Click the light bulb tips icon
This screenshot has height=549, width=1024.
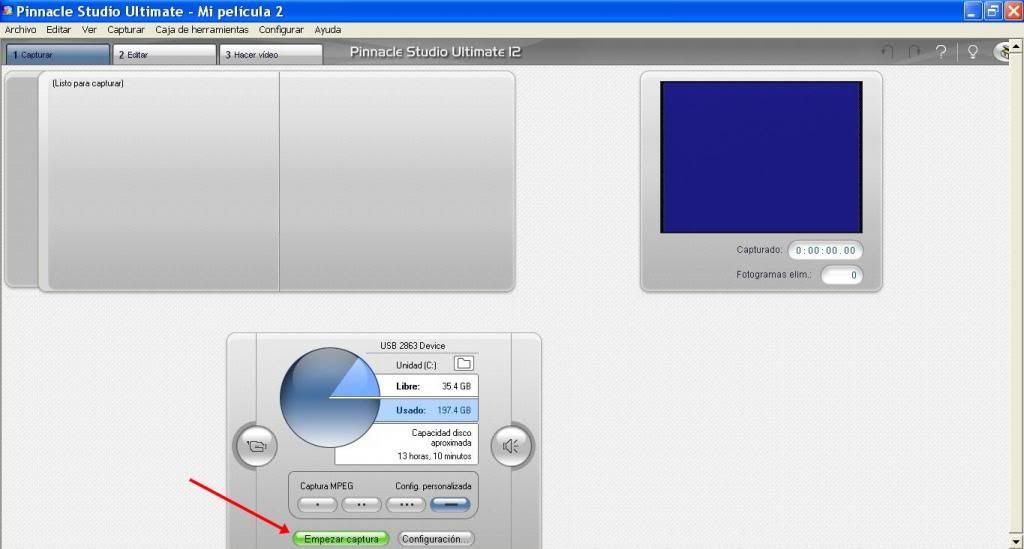tap(972, 53)
